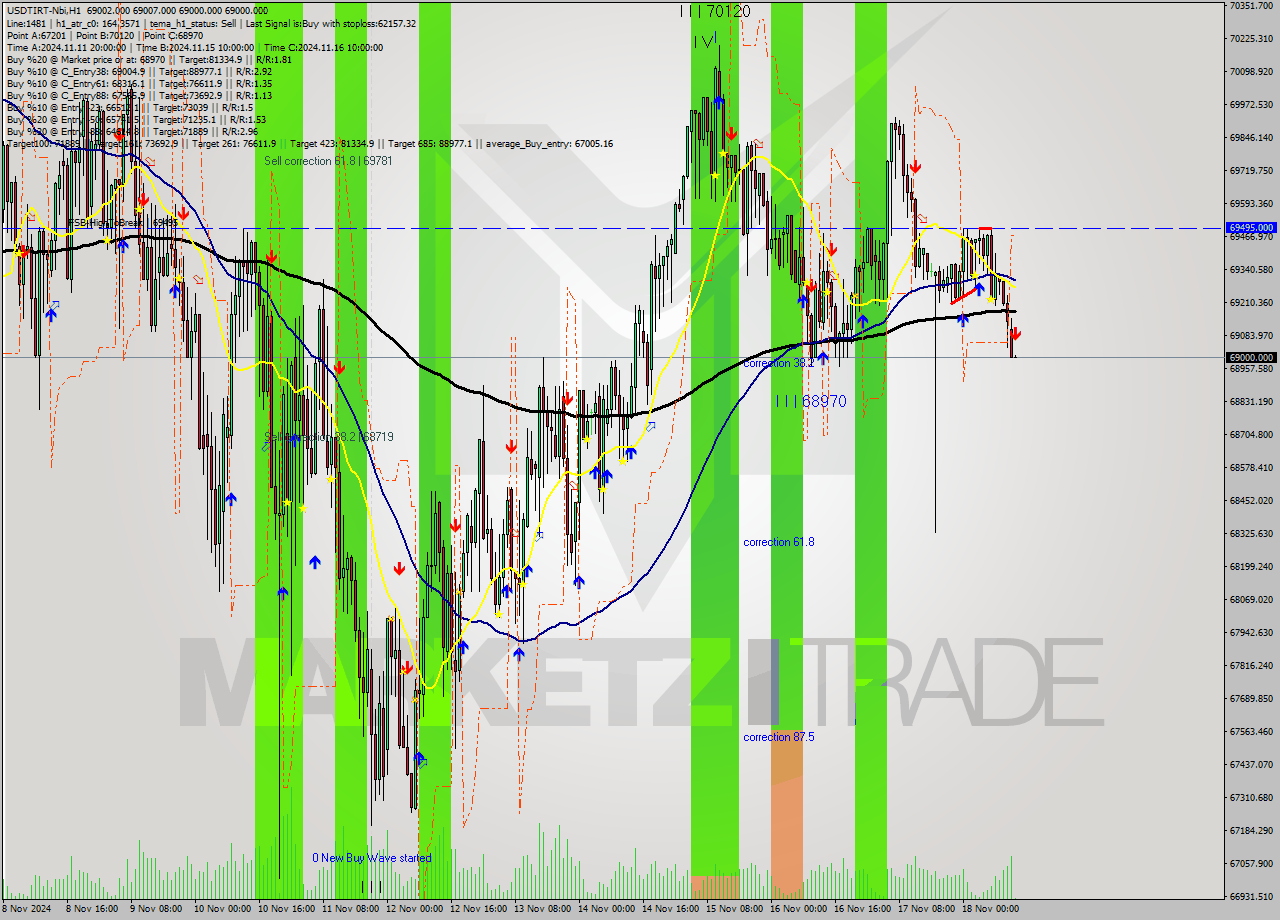Click the '13 Nov 08:00' time axis label

pyautogui.click(x=543, y=909)
